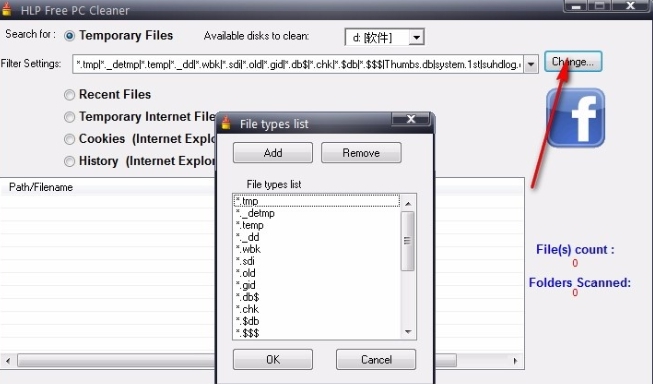Image resolution: width=653 pixels, height=384 pixels.
Task: Click the Remove button
Action: [361, 153]
